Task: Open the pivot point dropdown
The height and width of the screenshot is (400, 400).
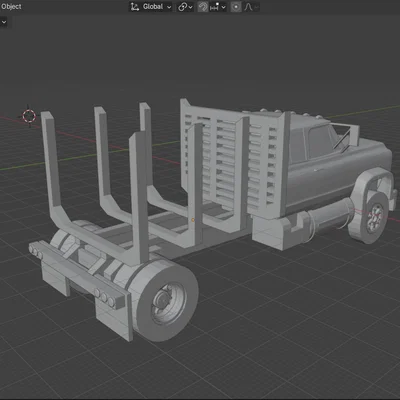Action: click(185, 7)
